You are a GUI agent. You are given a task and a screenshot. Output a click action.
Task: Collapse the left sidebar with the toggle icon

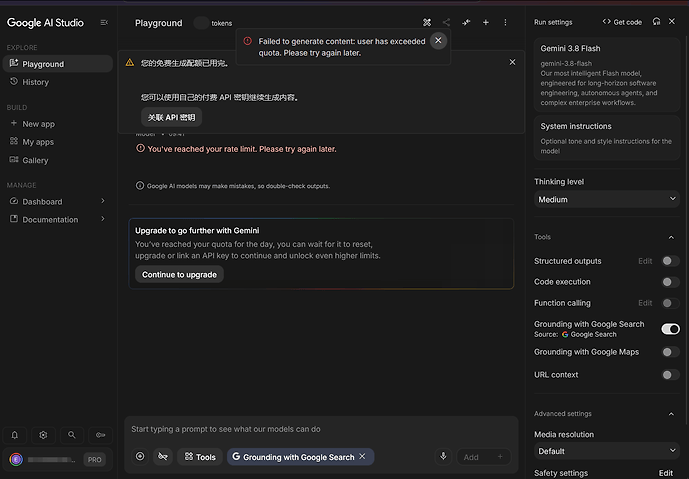tap(104, 22)
